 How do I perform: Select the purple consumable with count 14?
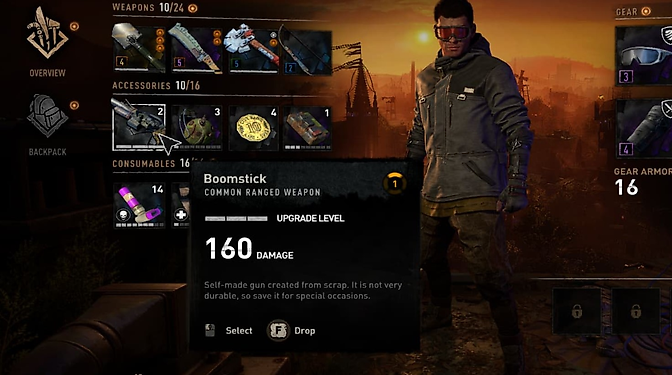pyautogui.click(x=139, y=205)
